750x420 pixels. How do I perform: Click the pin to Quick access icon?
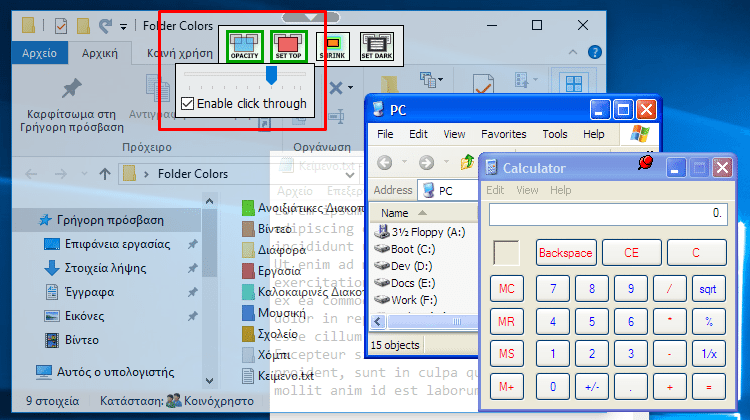(72, 89)
